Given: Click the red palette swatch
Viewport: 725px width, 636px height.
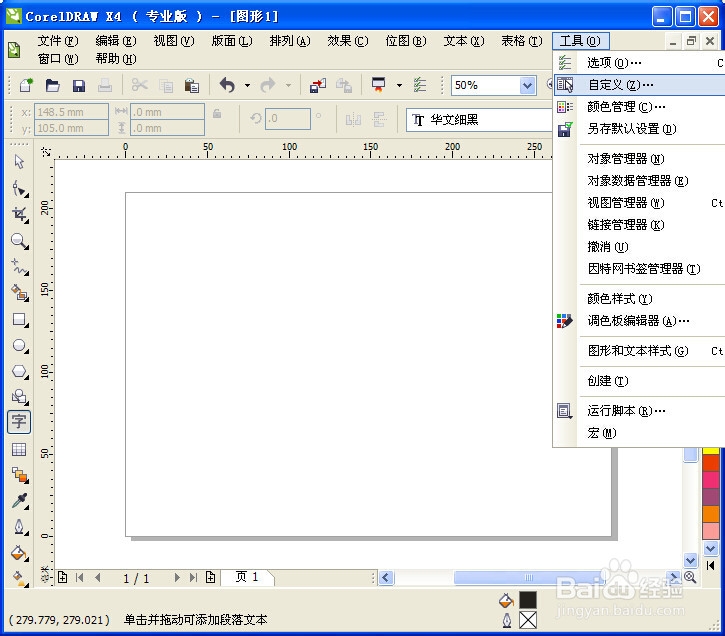Looking at the screenshot, I should (711, 463).
